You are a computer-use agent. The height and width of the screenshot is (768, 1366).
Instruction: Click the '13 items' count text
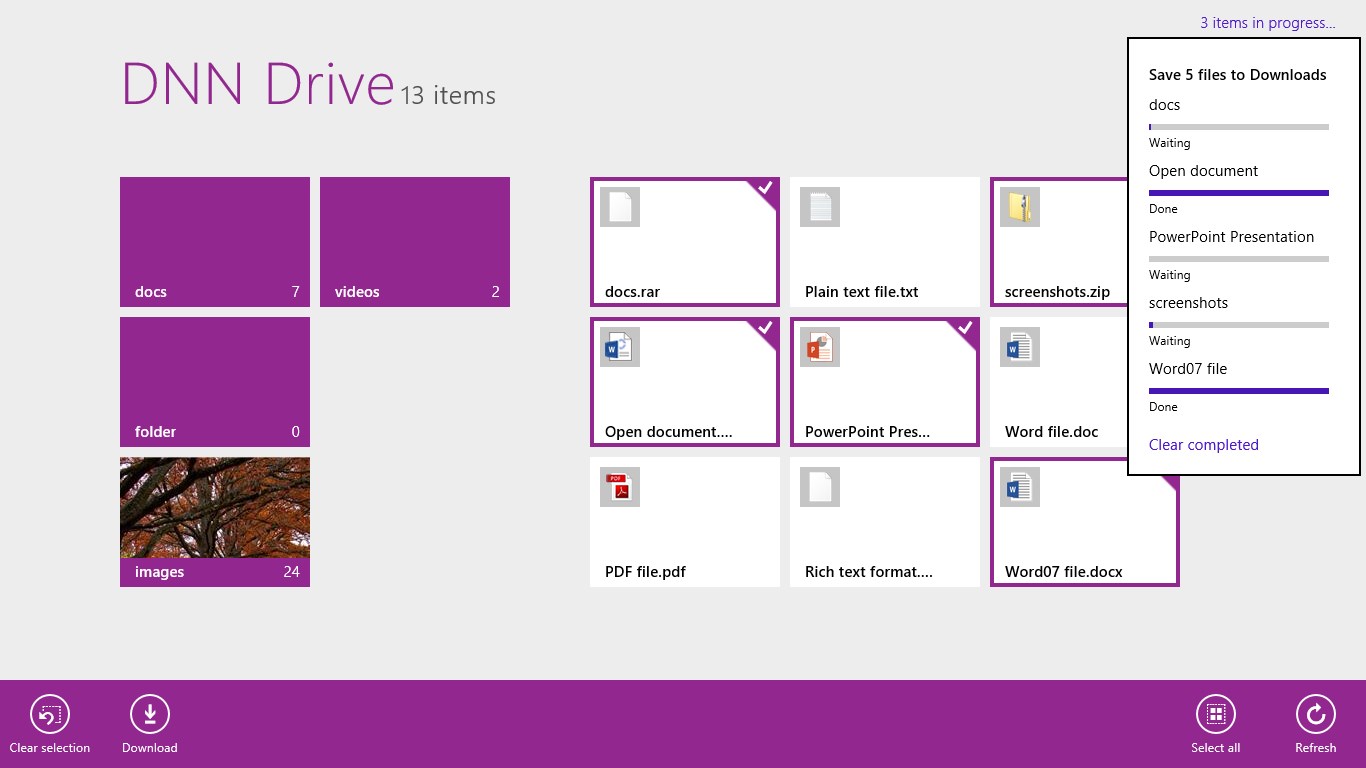click(x=448, y=95)
